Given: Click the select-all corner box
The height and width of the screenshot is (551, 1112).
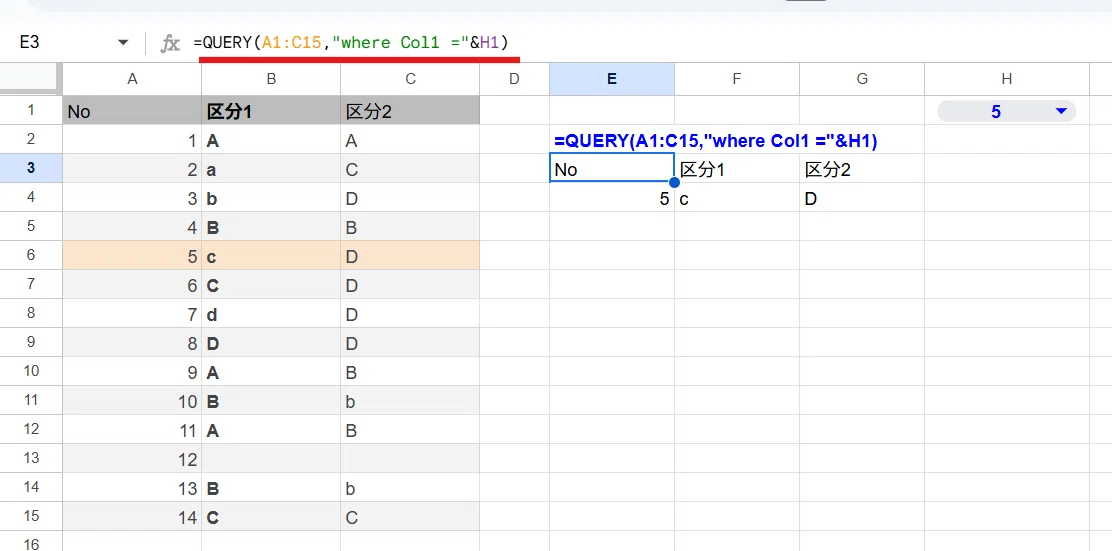Looking at the screenshot, I should point(30,79).
